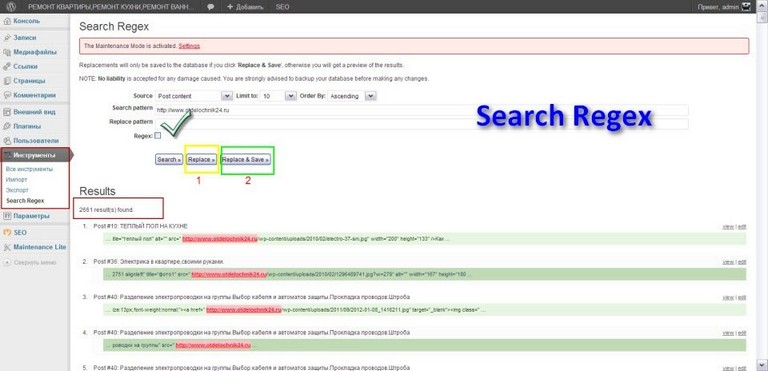Open the Записи posts pin icon

[7, 38]
